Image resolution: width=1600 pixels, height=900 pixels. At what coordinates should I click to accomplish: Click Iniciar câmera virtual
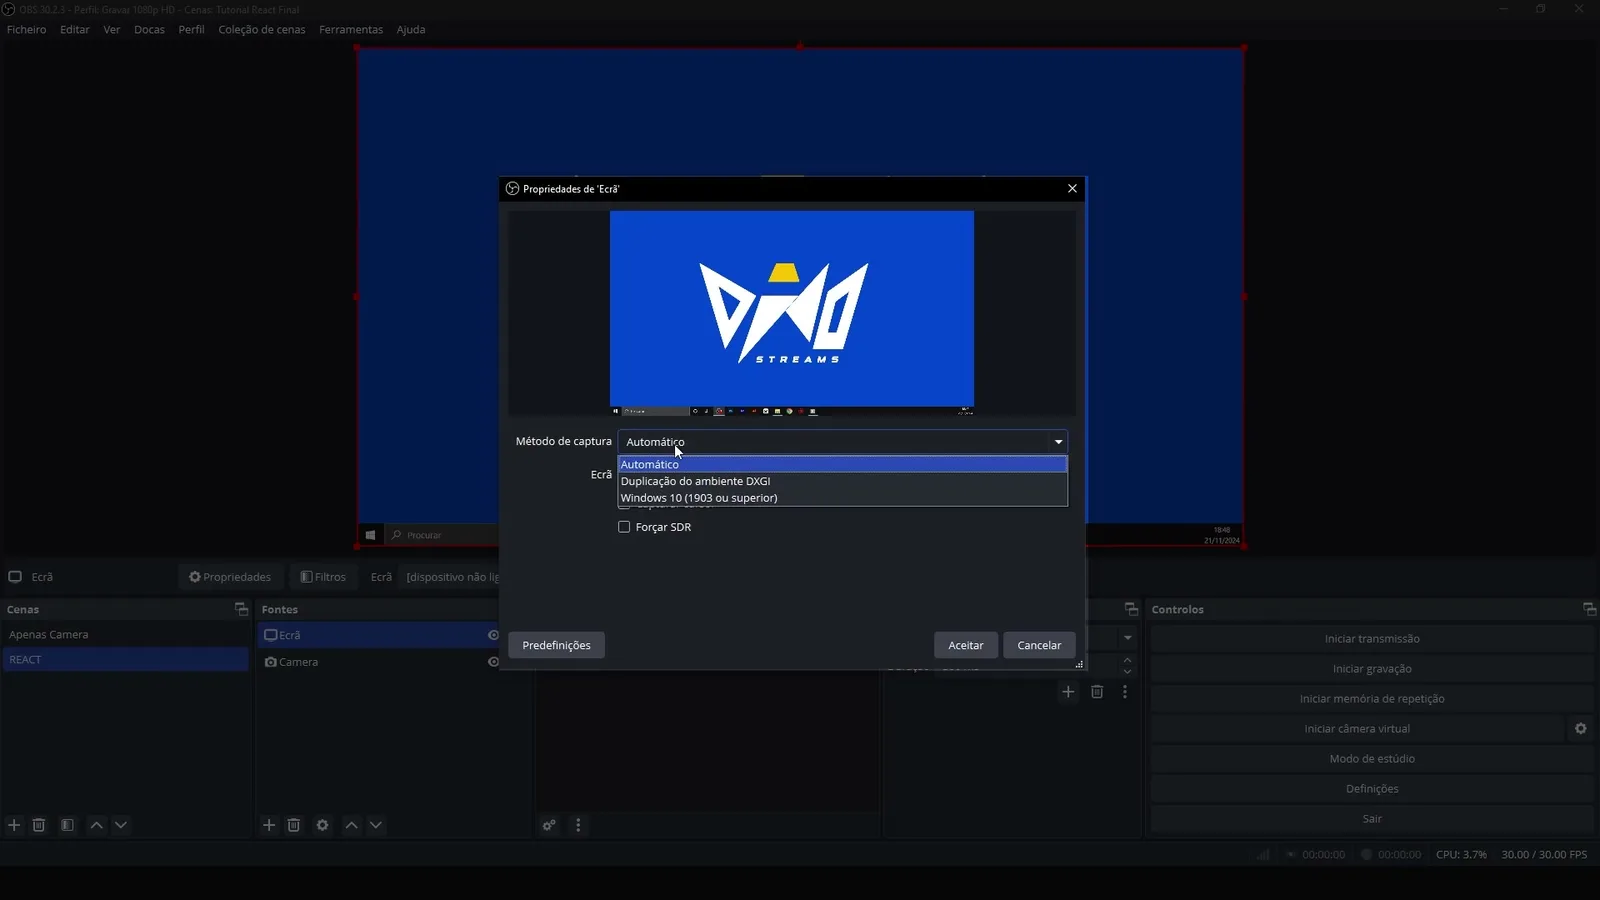(x=1357, y=728)
